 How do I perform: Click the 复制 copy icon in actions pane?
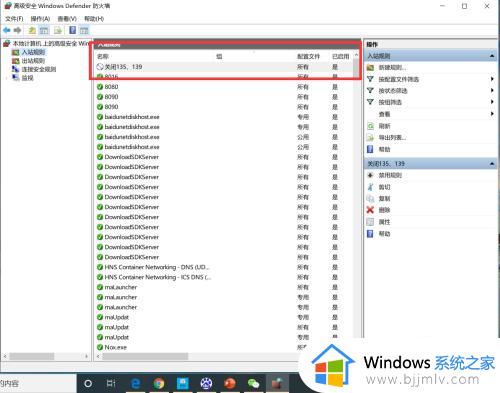click(x=370, y=199)
